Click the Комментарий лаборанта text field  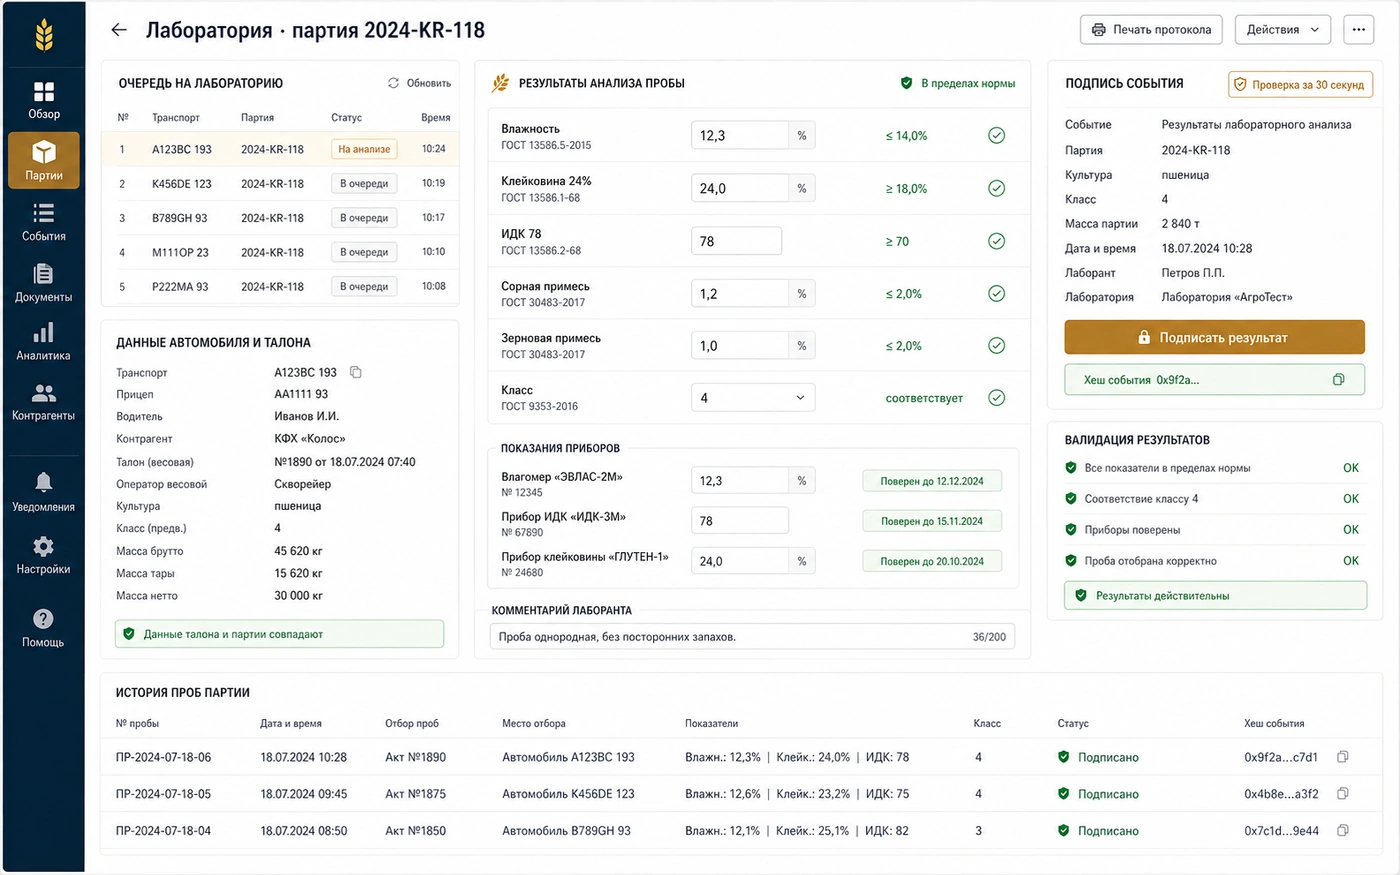[752, 637]
